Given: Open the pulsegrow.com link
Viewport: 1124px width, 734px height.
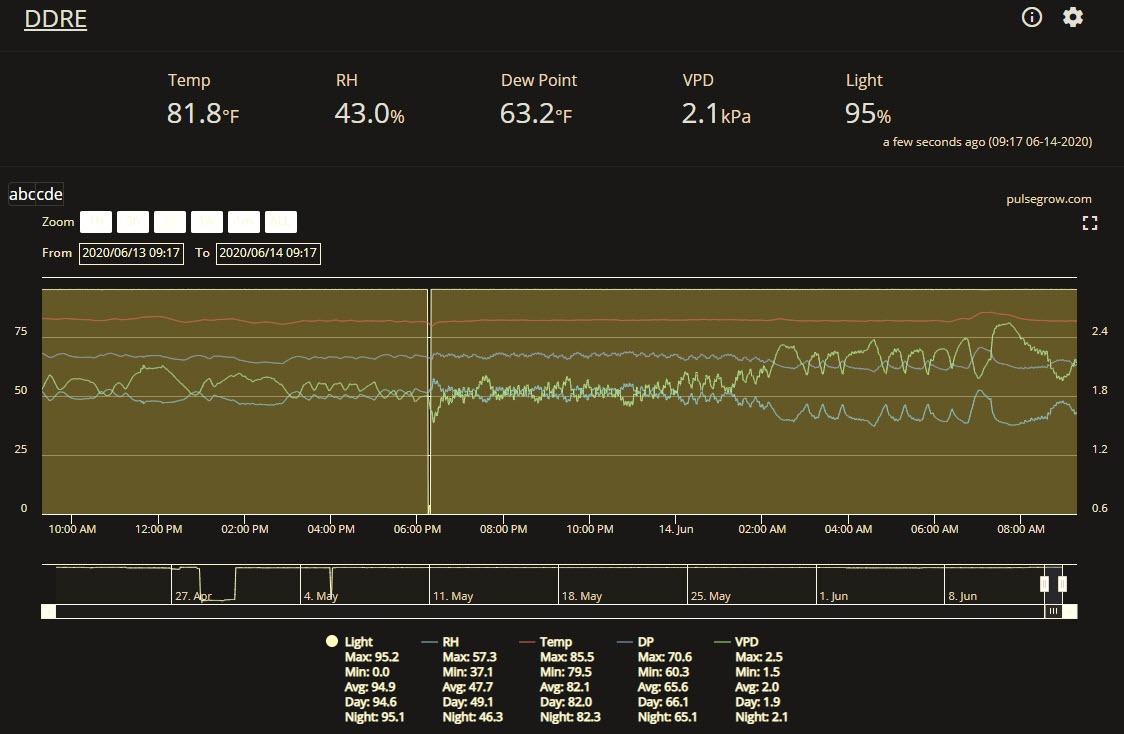Looking at the screenshot, I should [1049, 199].
